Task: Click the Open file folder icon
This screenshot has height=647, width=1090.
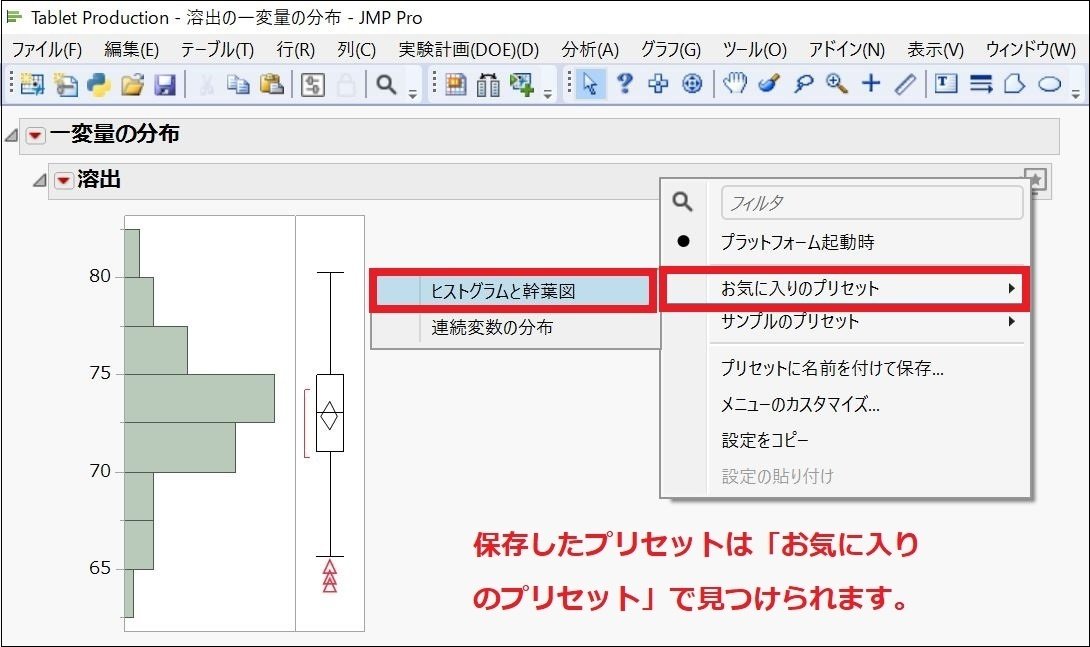Action: (132, 84)
